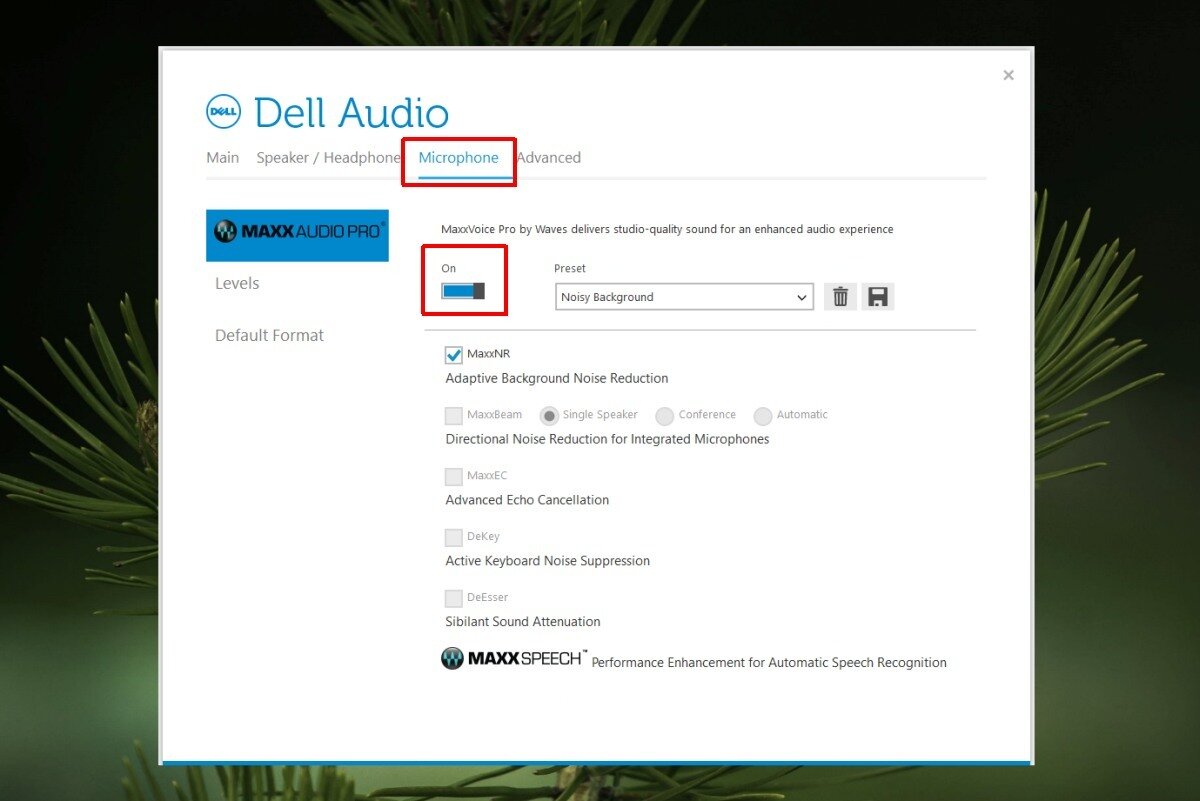Enable MaxxEC Advanced Echo Cancellation
This screenshot has width=1200, height=801.
pyautogui.click(x=452, y=475)
